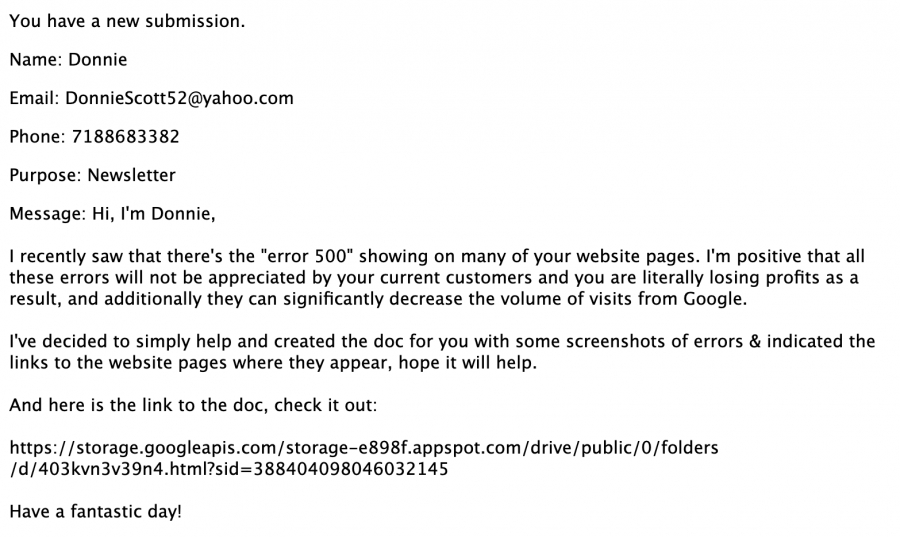
Task: Click the phone number 7188683382
Action: (x=126, y=137)
